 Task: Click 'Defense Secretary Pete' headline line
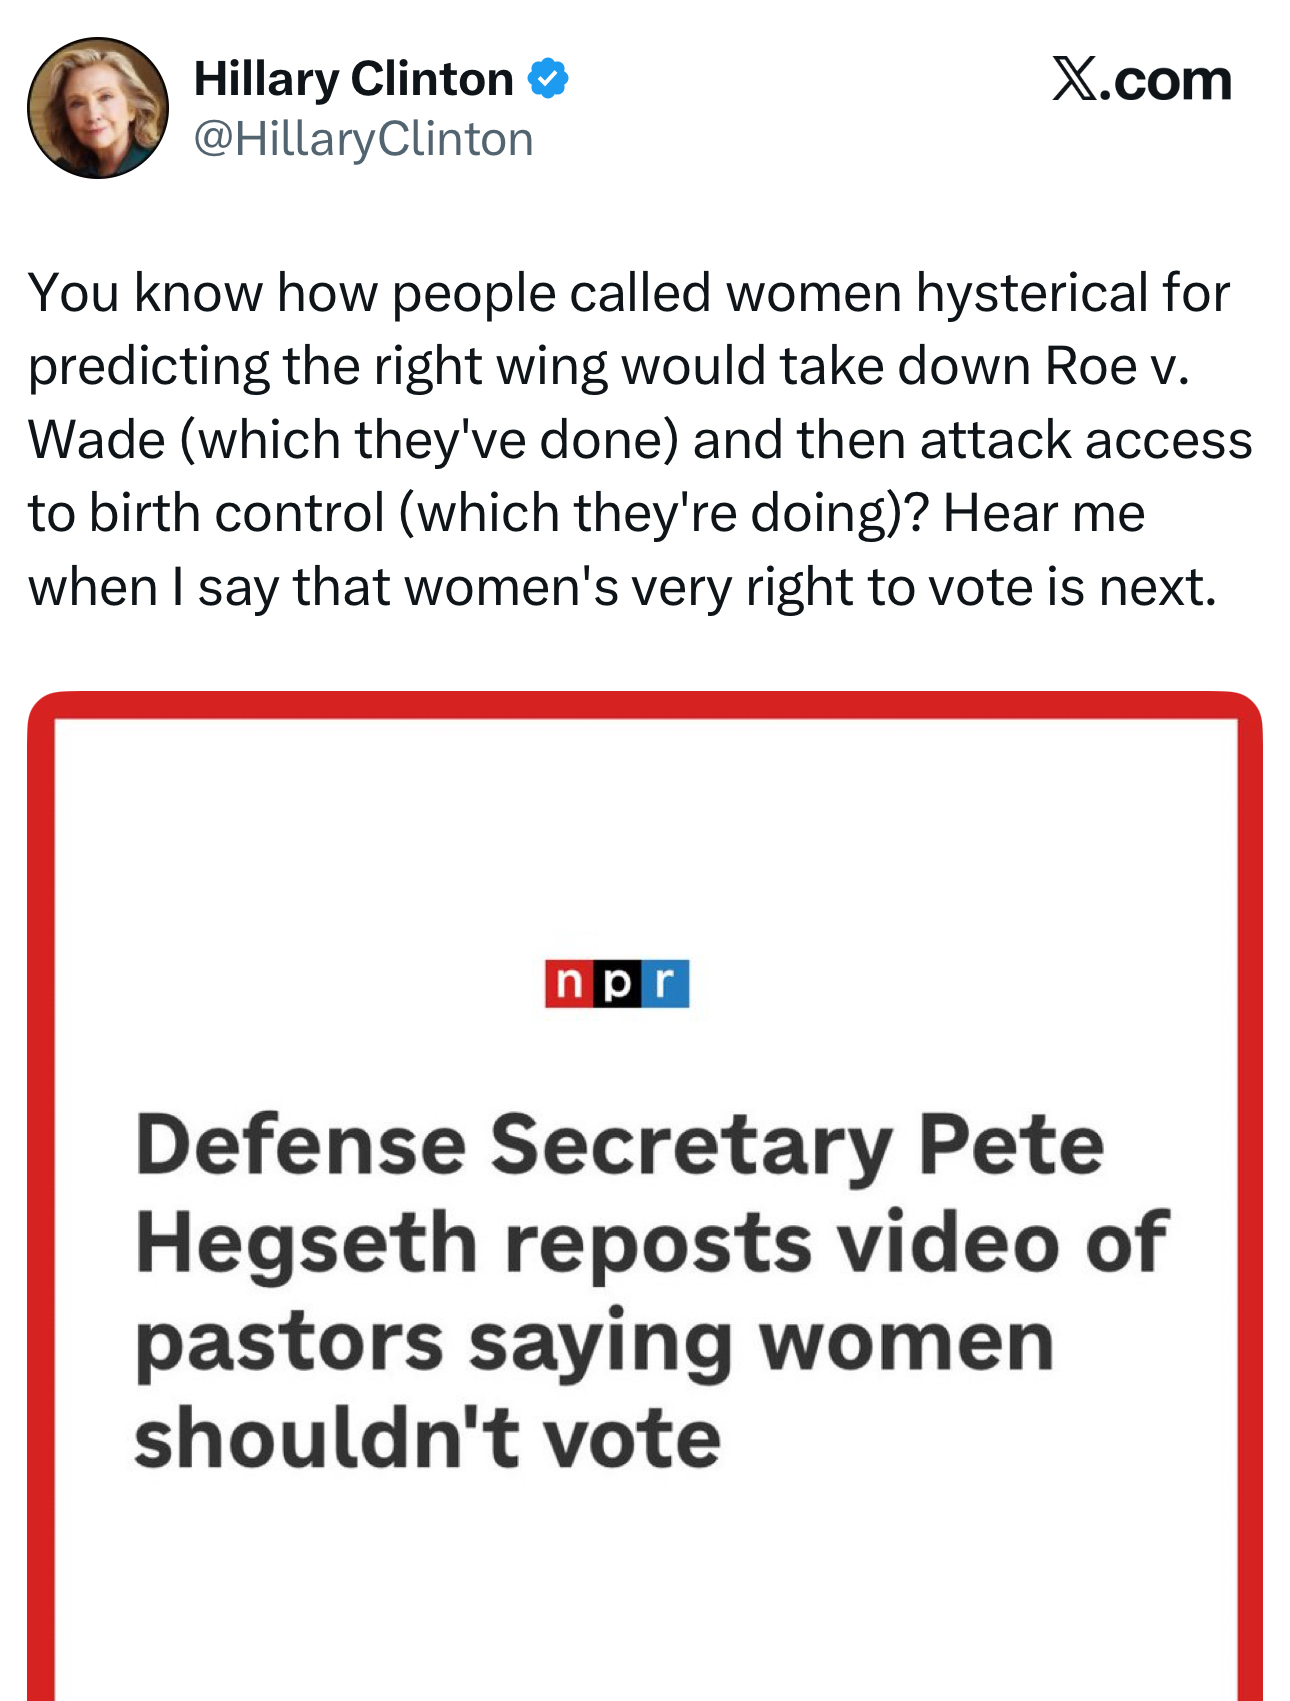[x=620, y=1146]
